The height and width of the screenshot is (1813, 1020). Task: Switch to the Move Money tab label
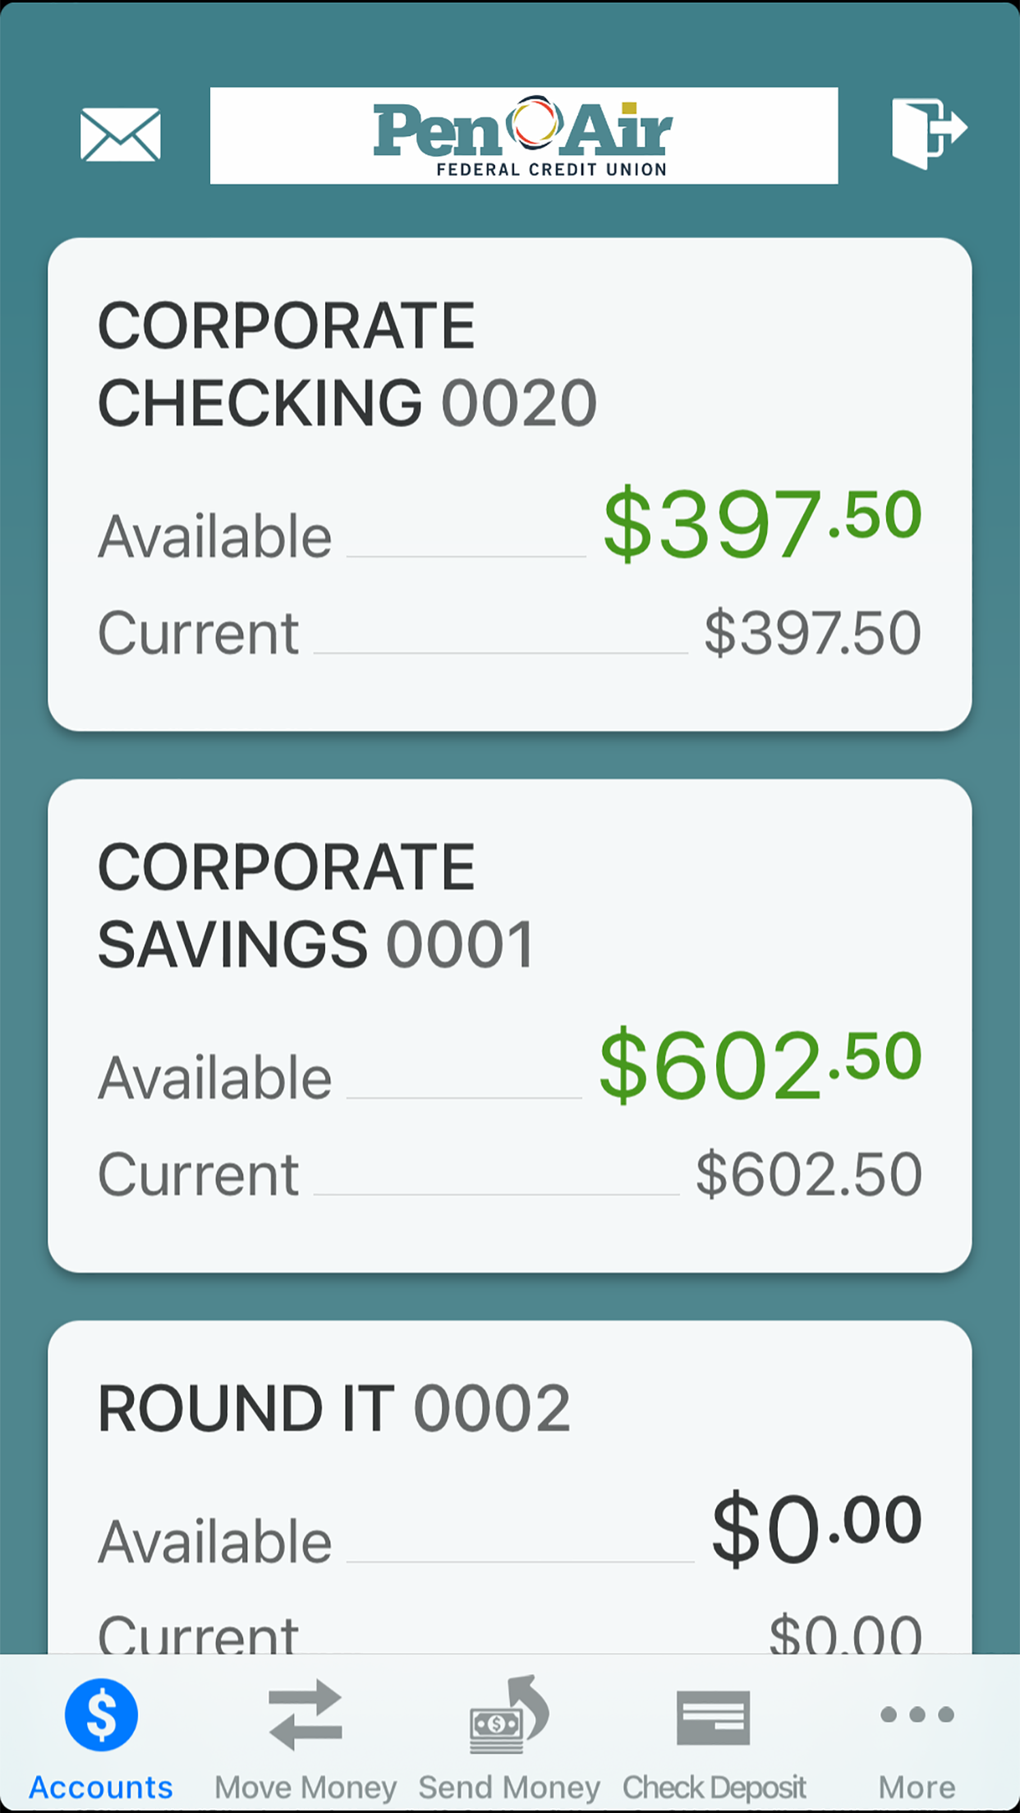(305, 1787)
